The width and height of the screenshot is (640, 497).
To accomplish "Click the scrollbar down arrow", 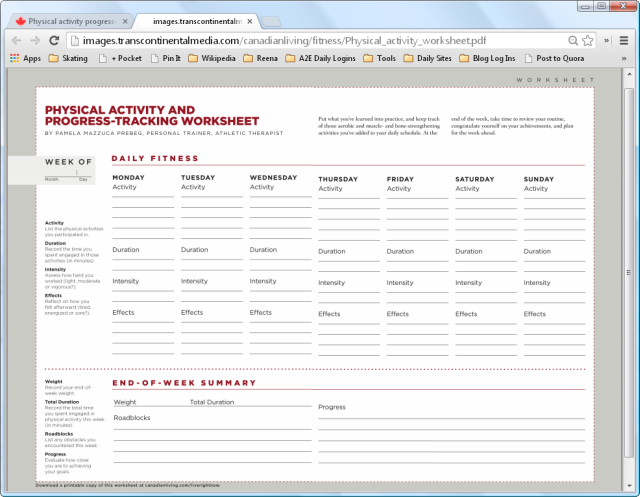I will 629,486.
